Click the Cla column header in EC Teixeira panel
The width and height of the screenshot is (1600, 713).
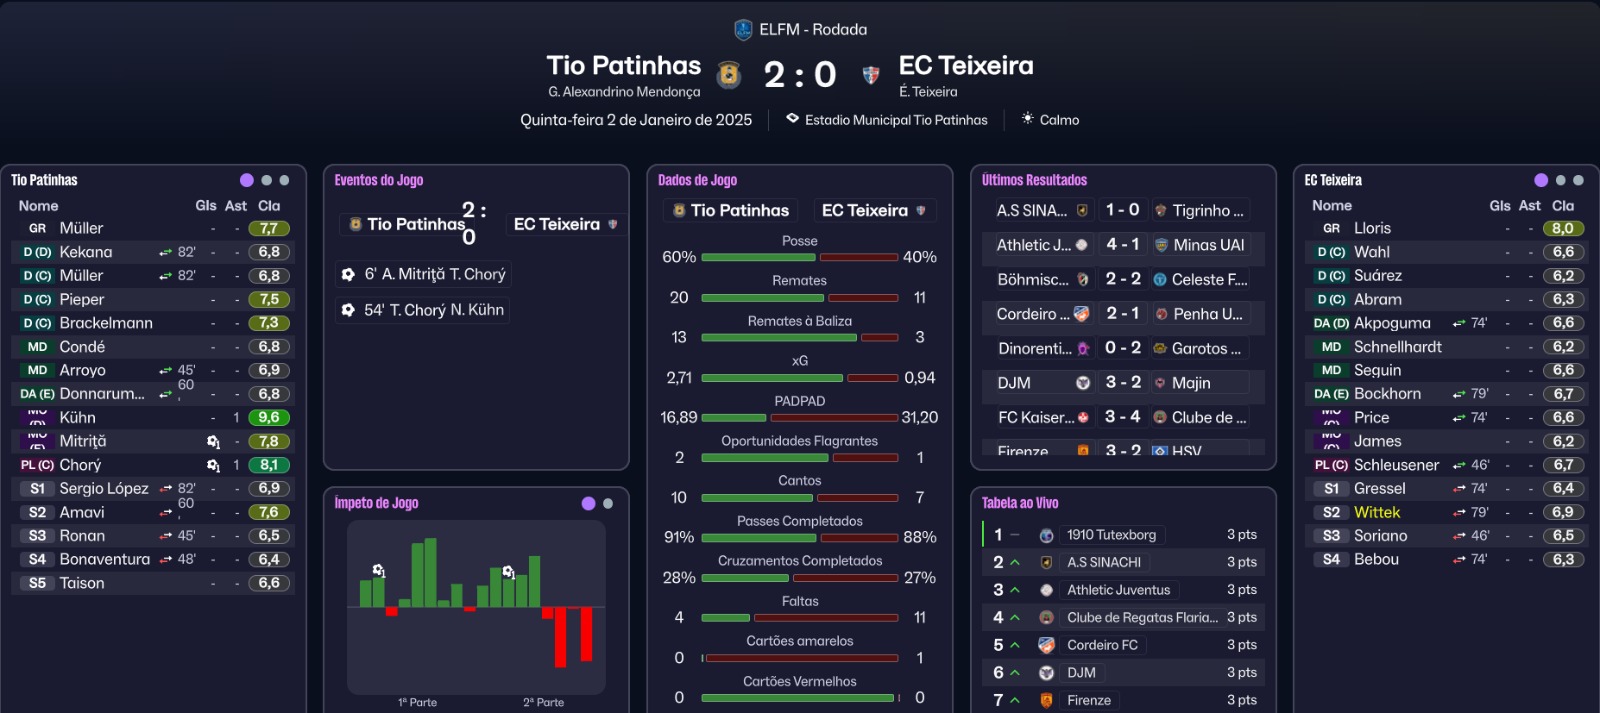click(x=1562, y=205)
